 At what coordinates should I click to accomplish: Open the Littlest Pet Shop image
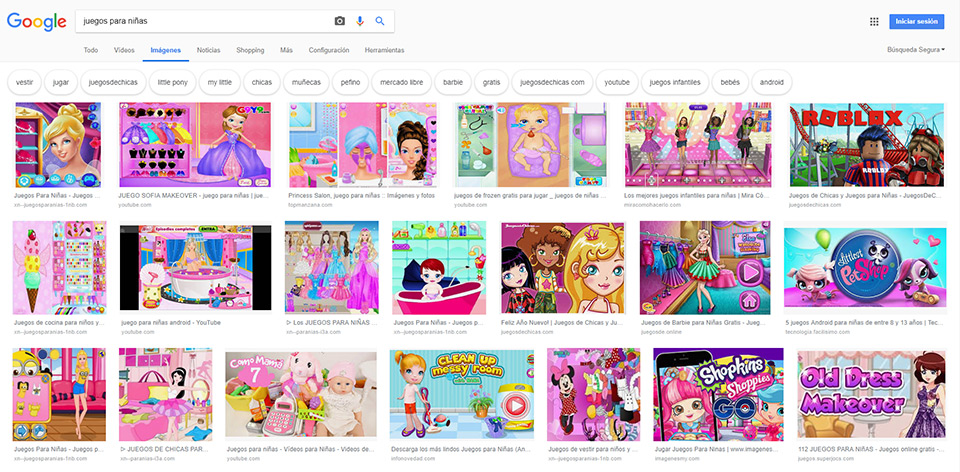[x=865, y=268]
